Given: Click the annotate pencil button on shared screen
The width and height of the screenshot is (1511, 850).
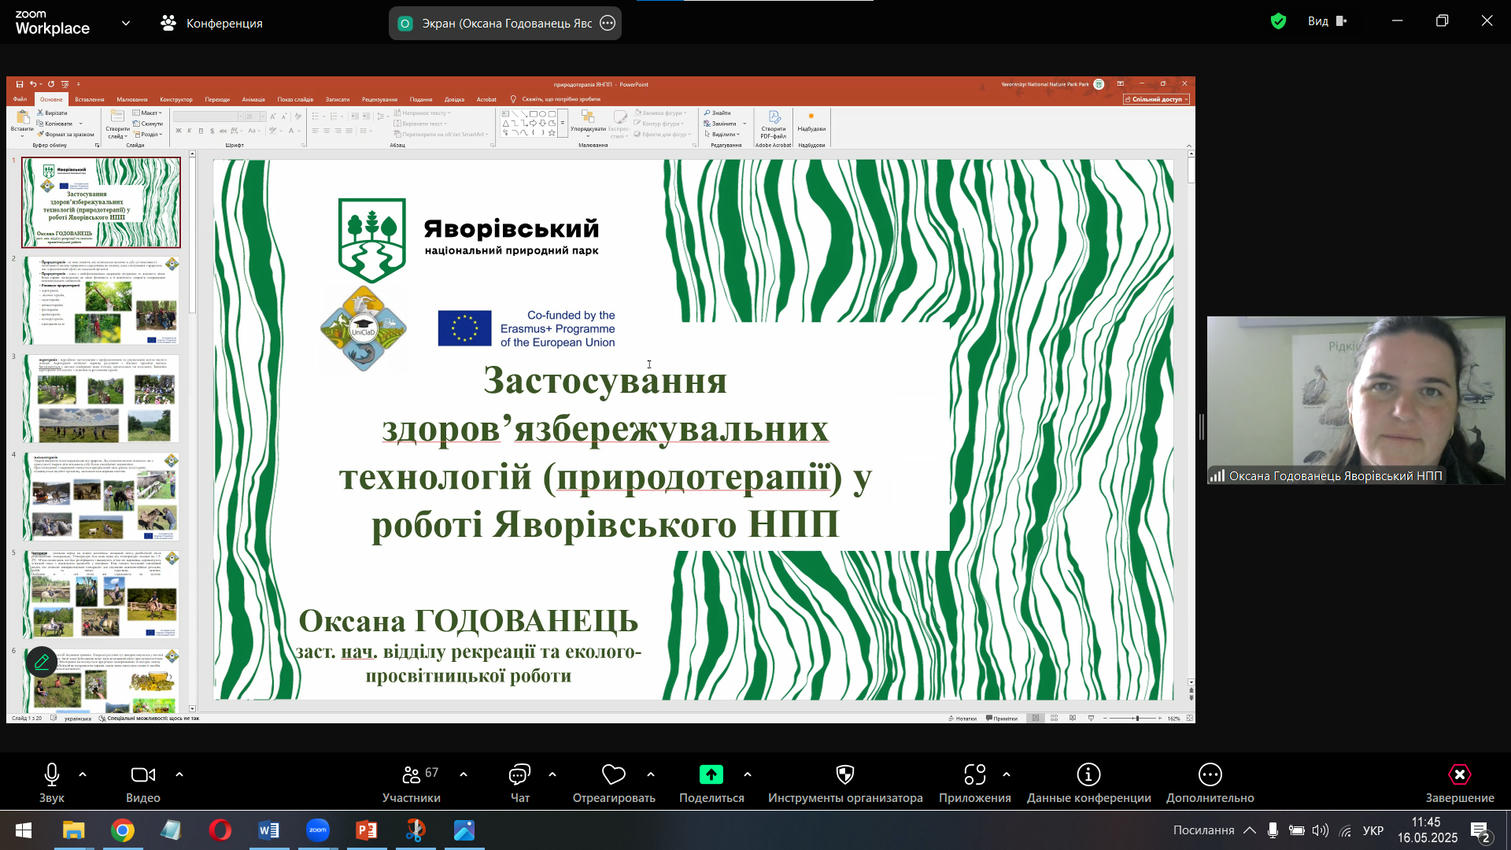Looking at the screenshot, I should click(41, 662).
